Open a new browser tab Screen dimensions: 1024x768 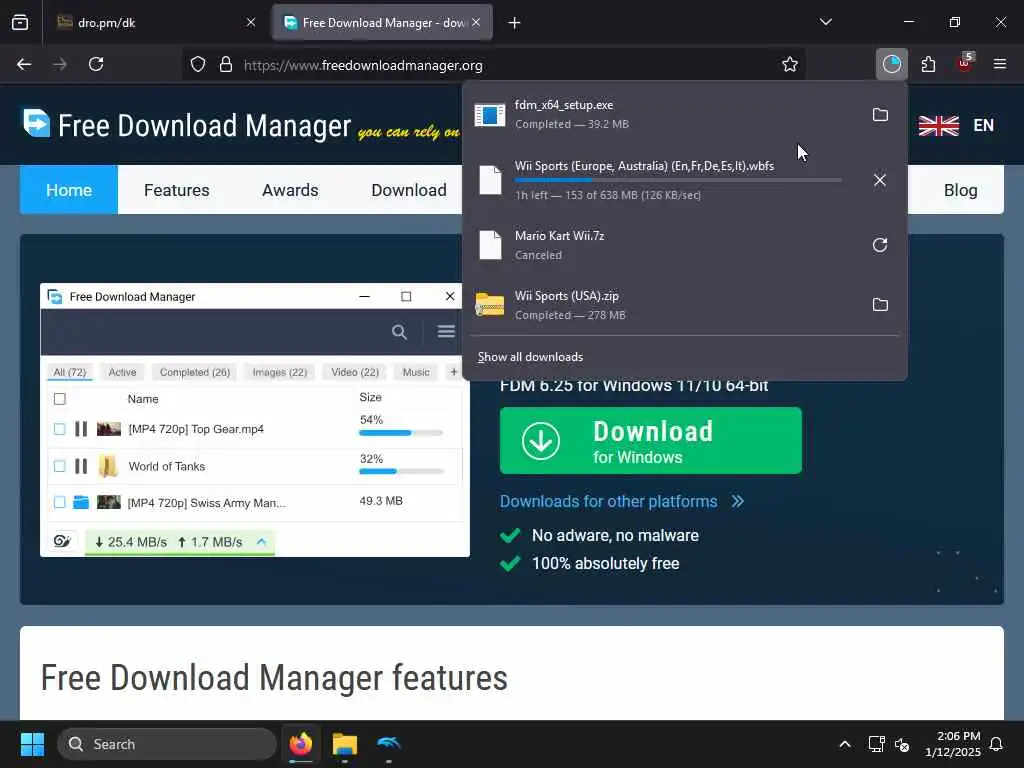515,23
